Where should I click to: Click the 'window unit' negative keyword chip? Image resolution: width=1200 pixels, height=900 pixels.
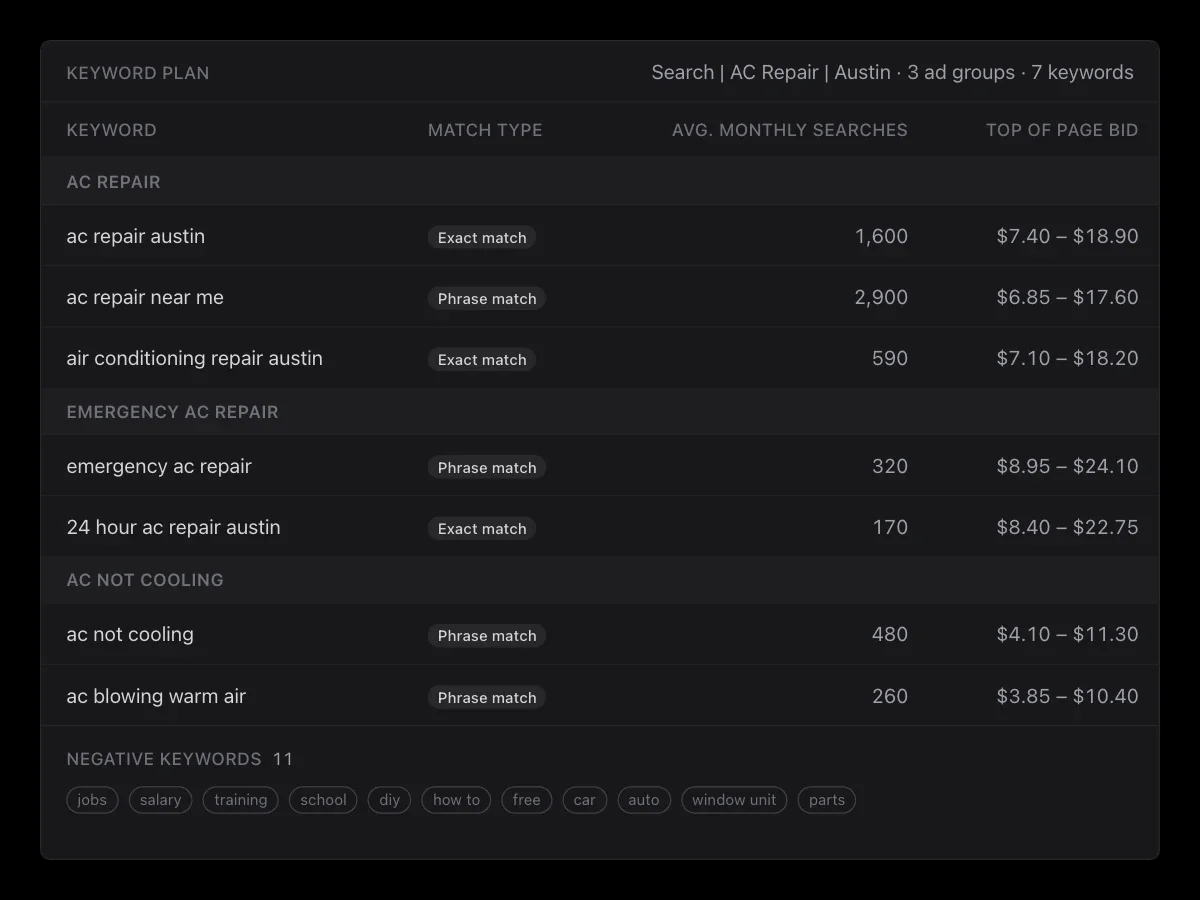coord(734,800)
